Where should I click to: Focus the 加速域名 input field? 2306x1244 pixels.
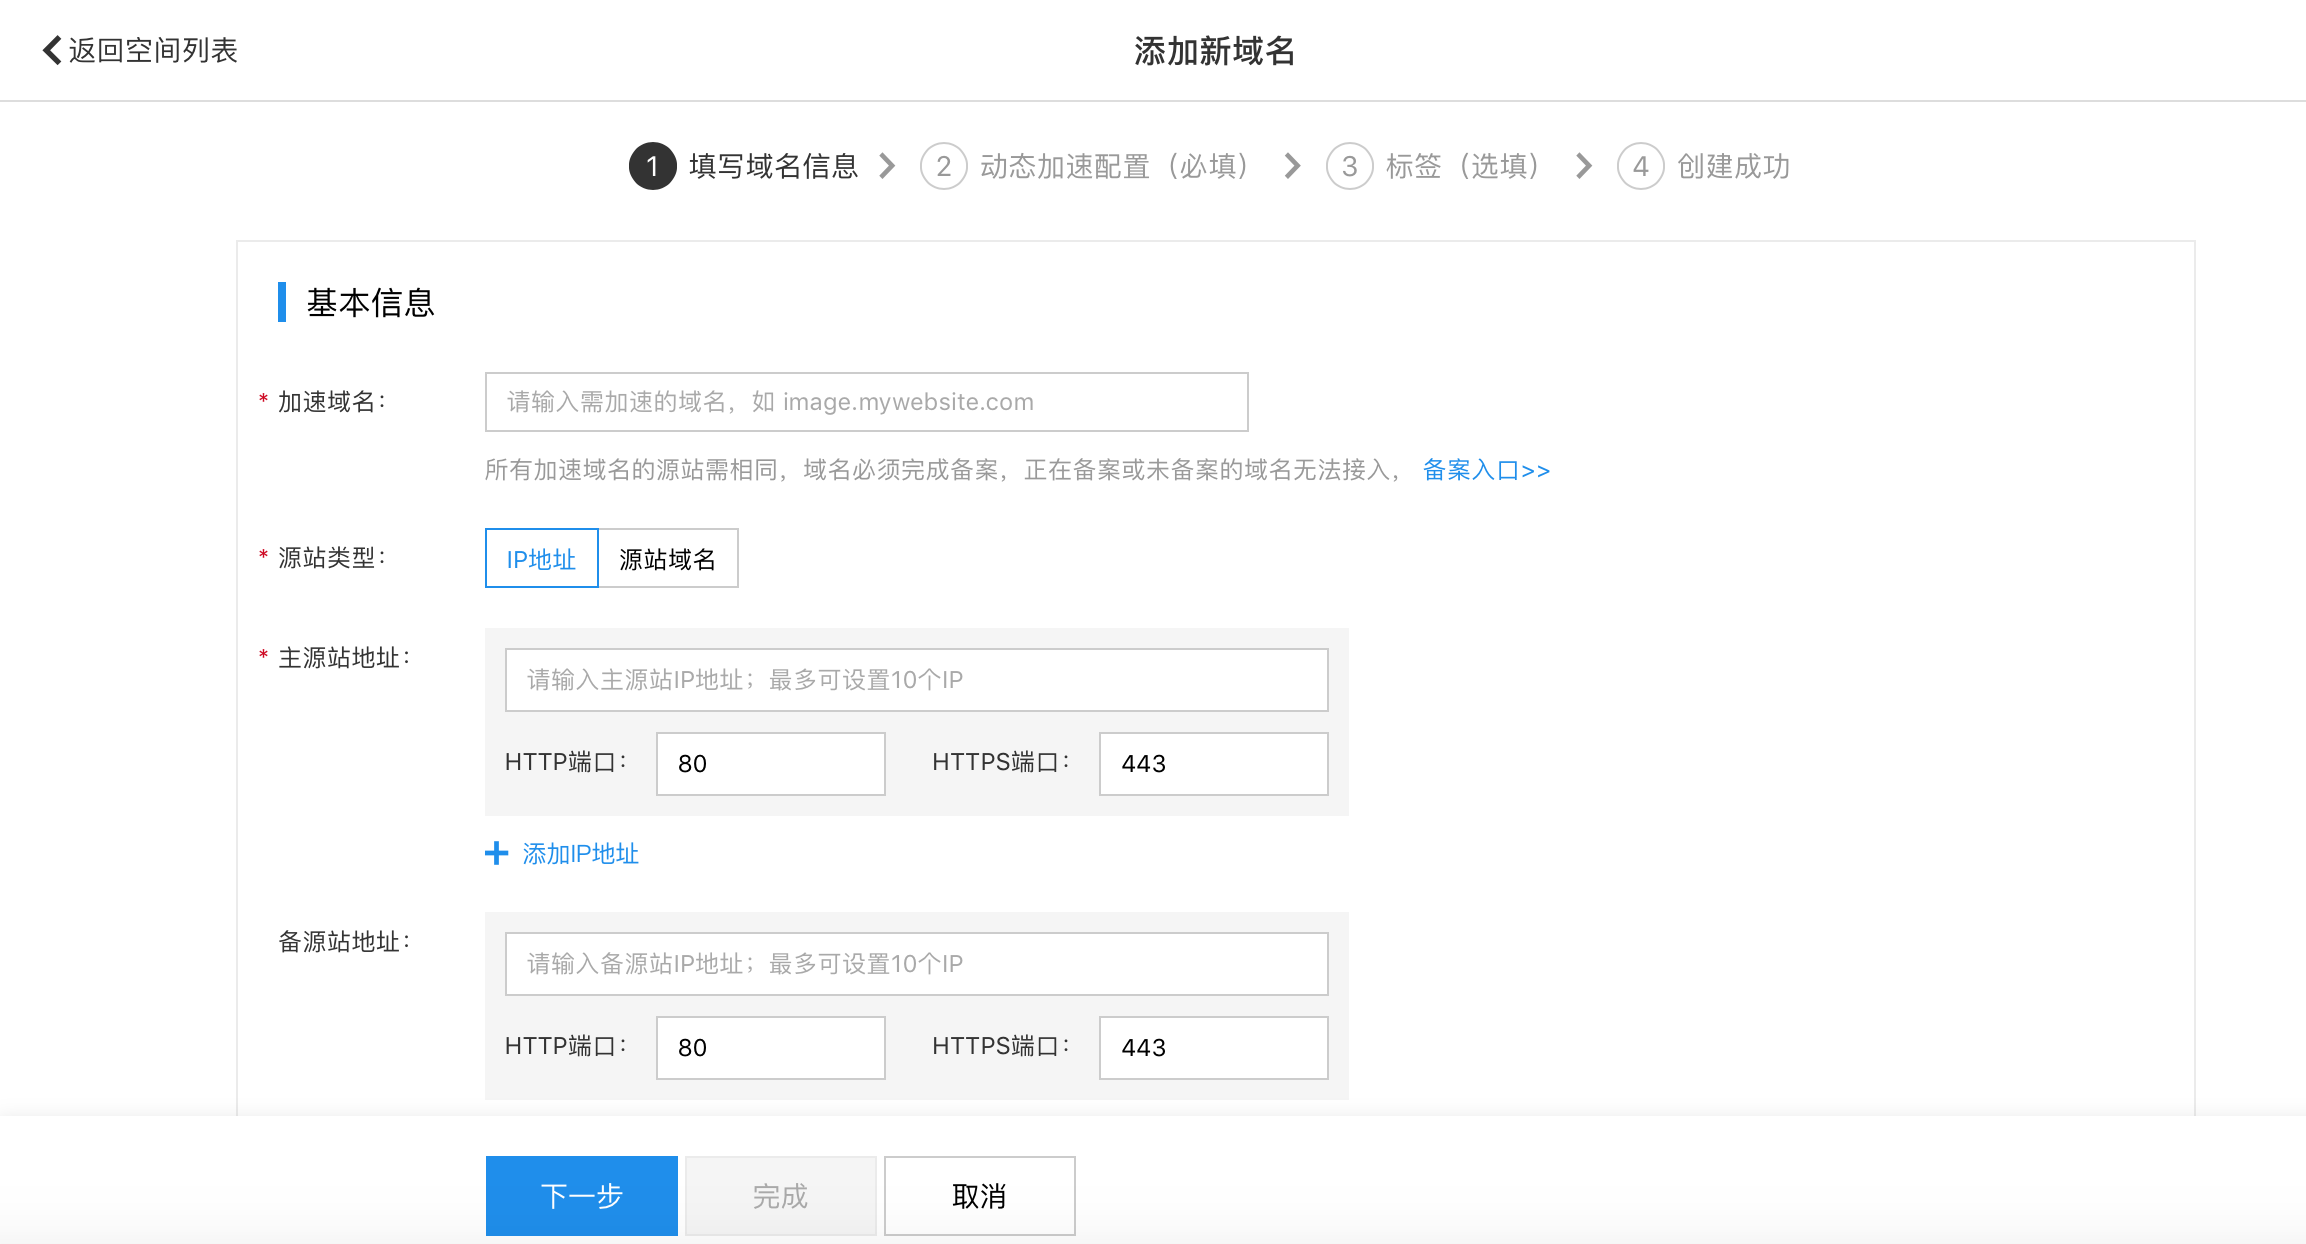click(867, 402)
